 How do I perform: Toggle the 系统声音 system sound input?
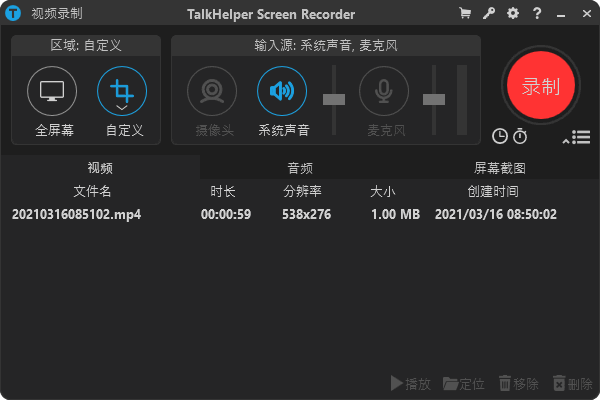[282, 92]
